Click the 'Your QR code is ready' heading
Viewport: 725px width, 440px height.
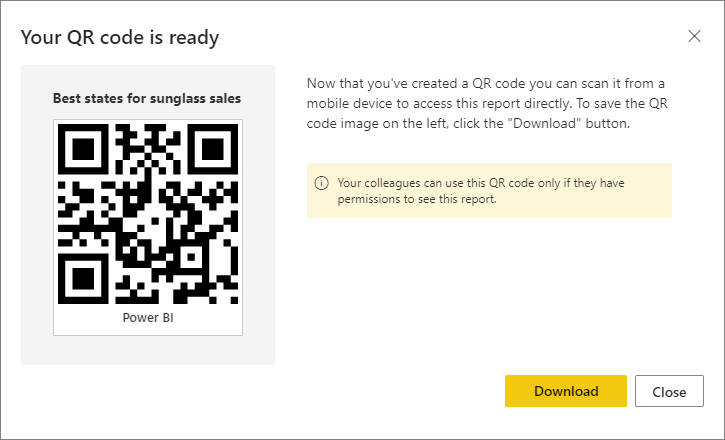[x=120, y=37]
